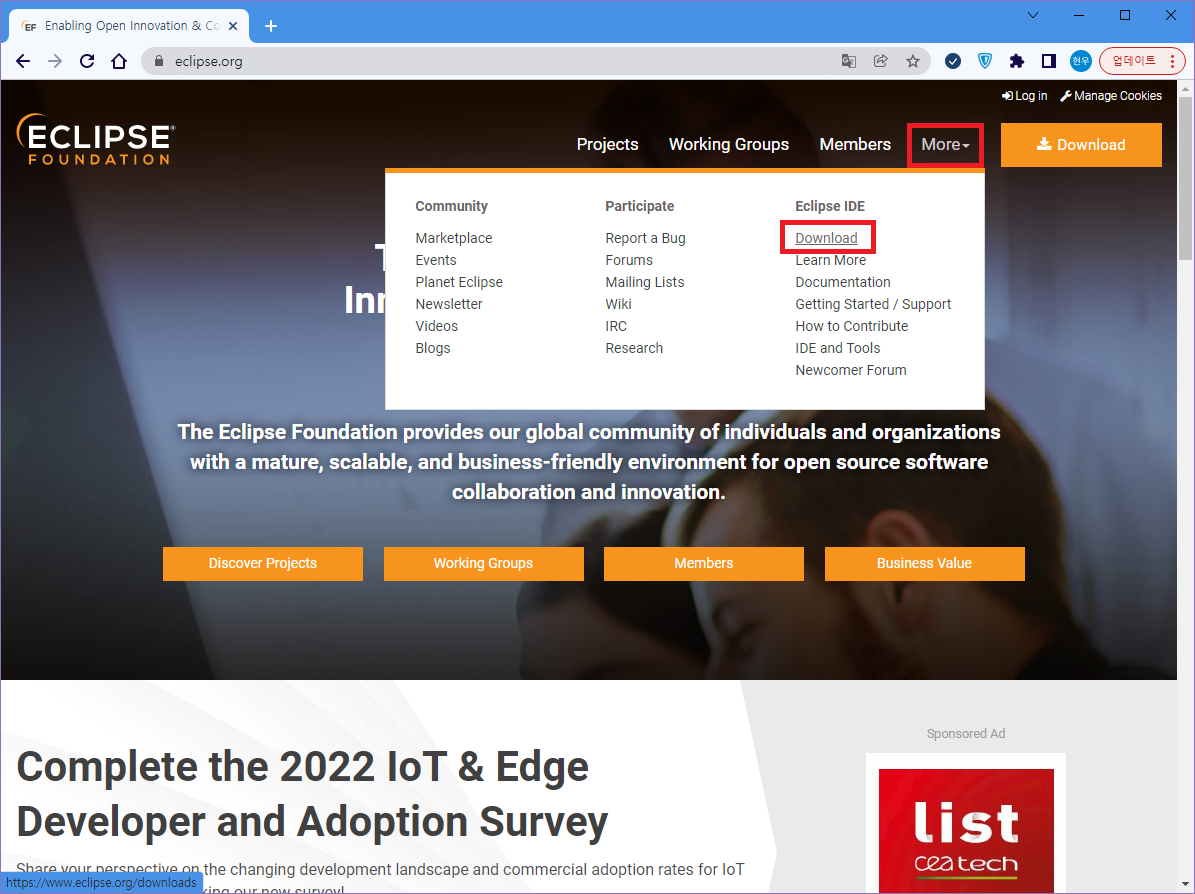Click the padlock site info icon
This screenshot has width=1195, height=894.
(x=159, y=61)
